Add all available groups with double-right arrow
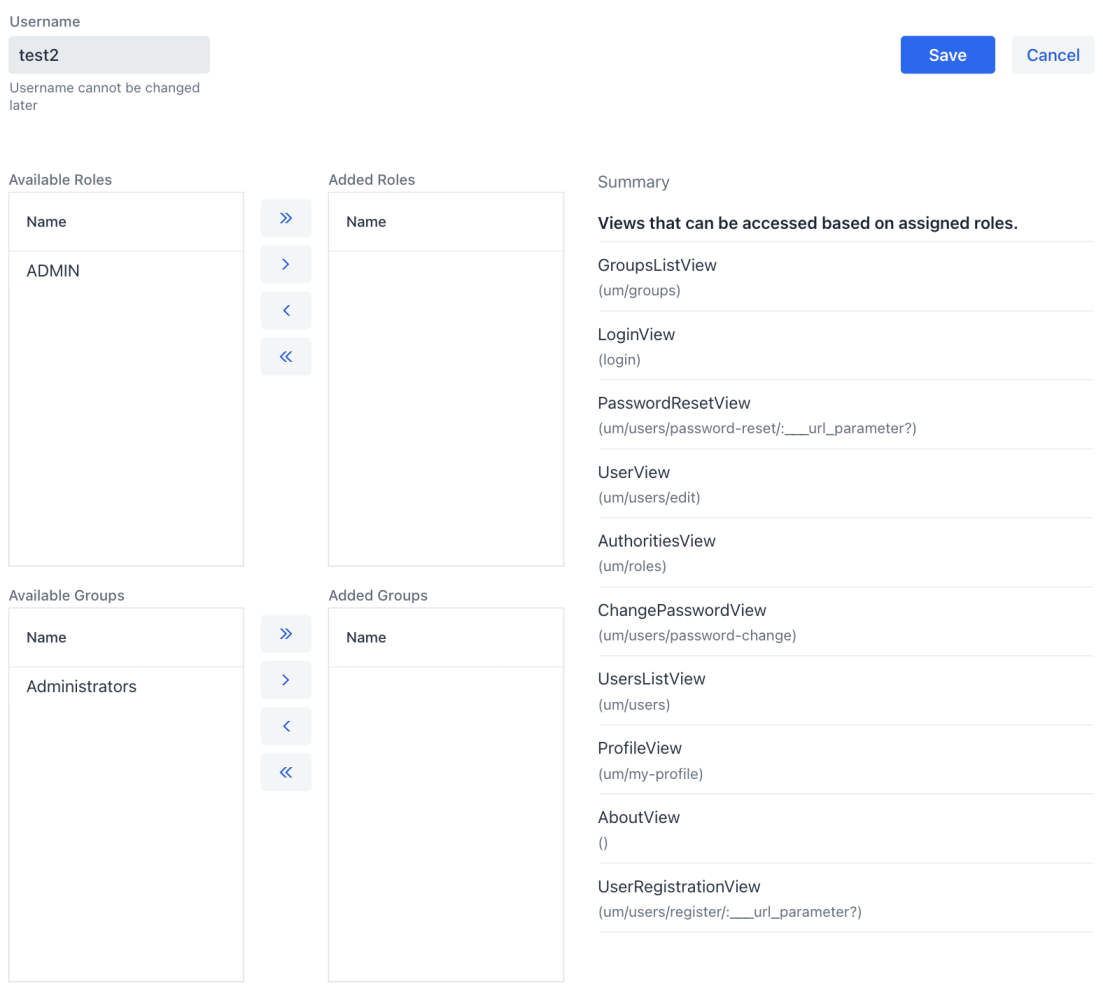The image size is (1103, 991). [286, 634]
